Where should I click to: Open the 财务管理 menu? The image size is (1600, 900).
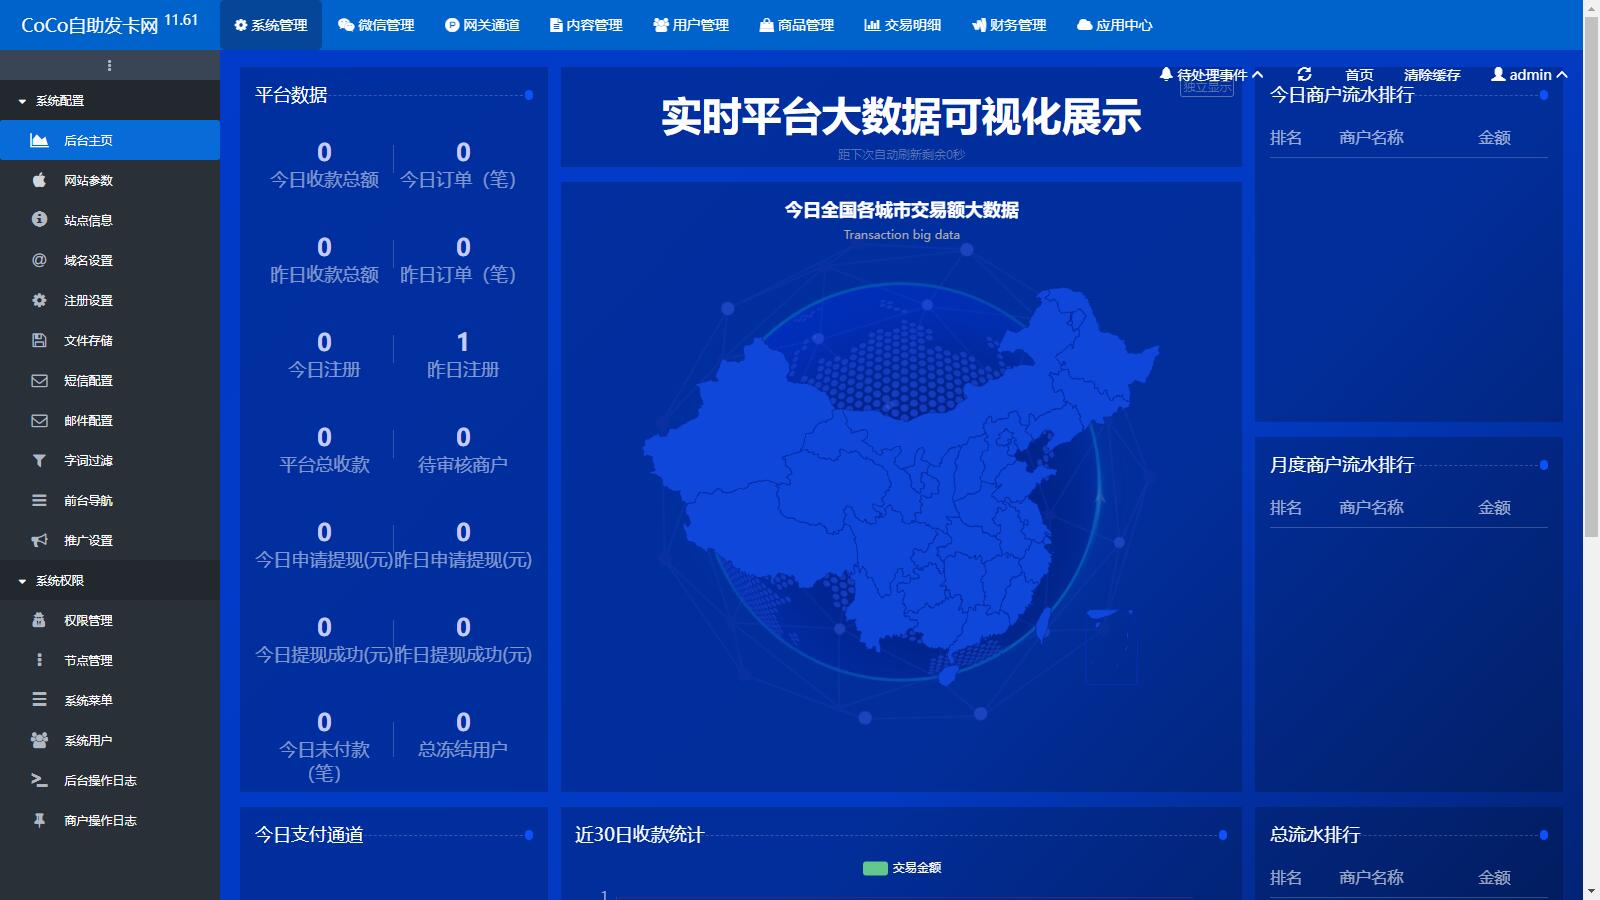point(1009,26)
